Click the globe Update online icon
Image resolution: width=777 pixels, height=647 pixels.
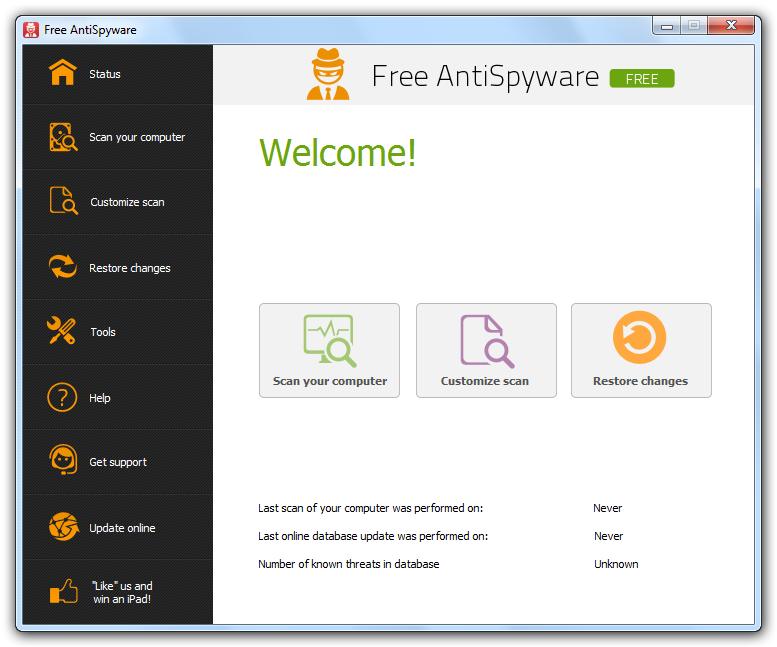(63, 526)
